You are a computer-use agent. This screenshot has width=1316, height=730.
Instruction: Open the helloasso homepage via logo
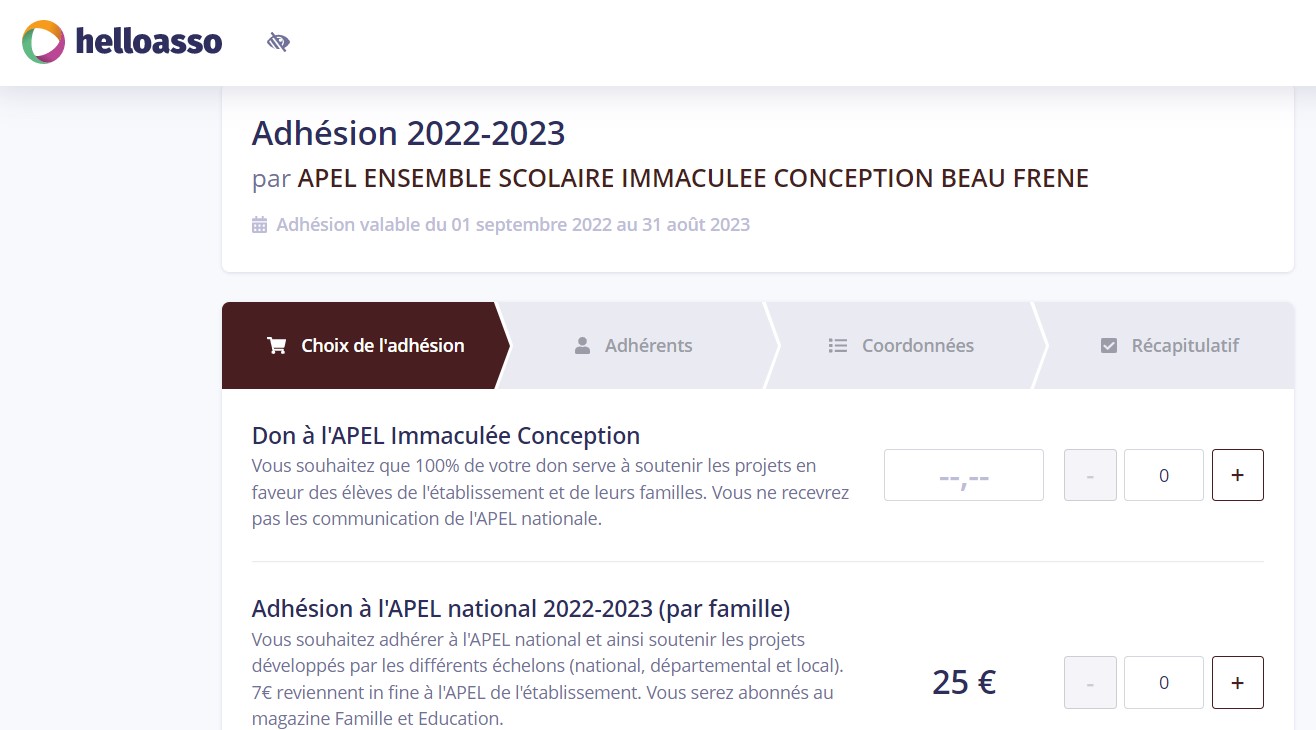point(120,42)
